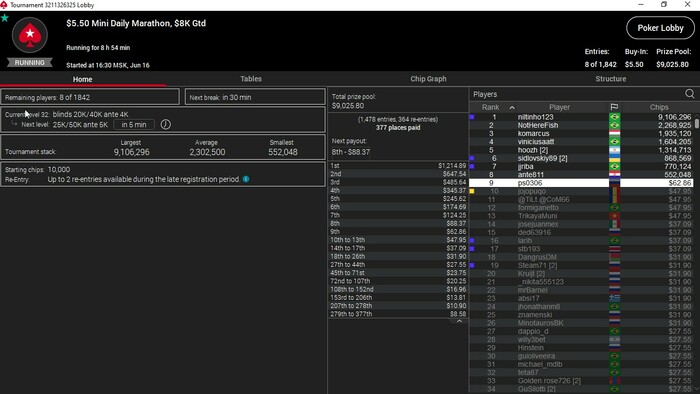Click the largest stack value 9,106,296
700x394 pixels.
tap(131, 152)
